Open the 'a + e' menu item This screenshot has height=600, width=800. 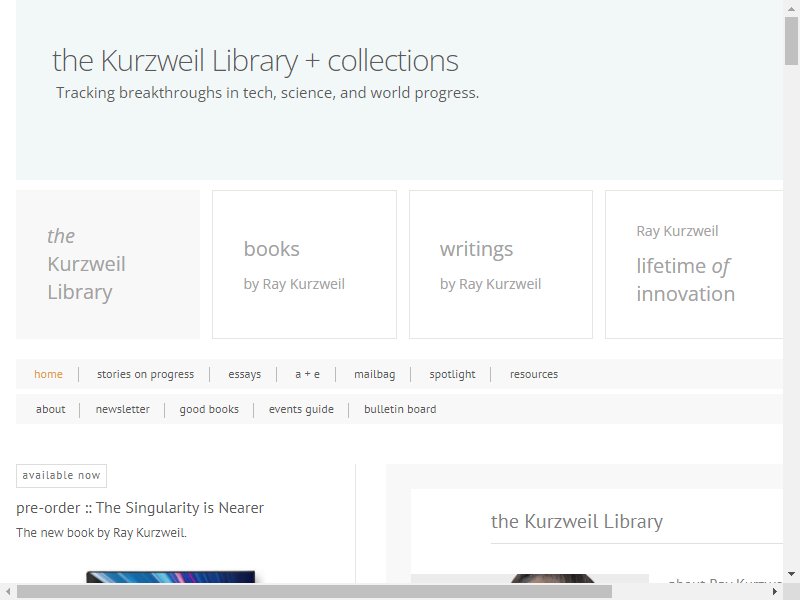pos(307,374)
